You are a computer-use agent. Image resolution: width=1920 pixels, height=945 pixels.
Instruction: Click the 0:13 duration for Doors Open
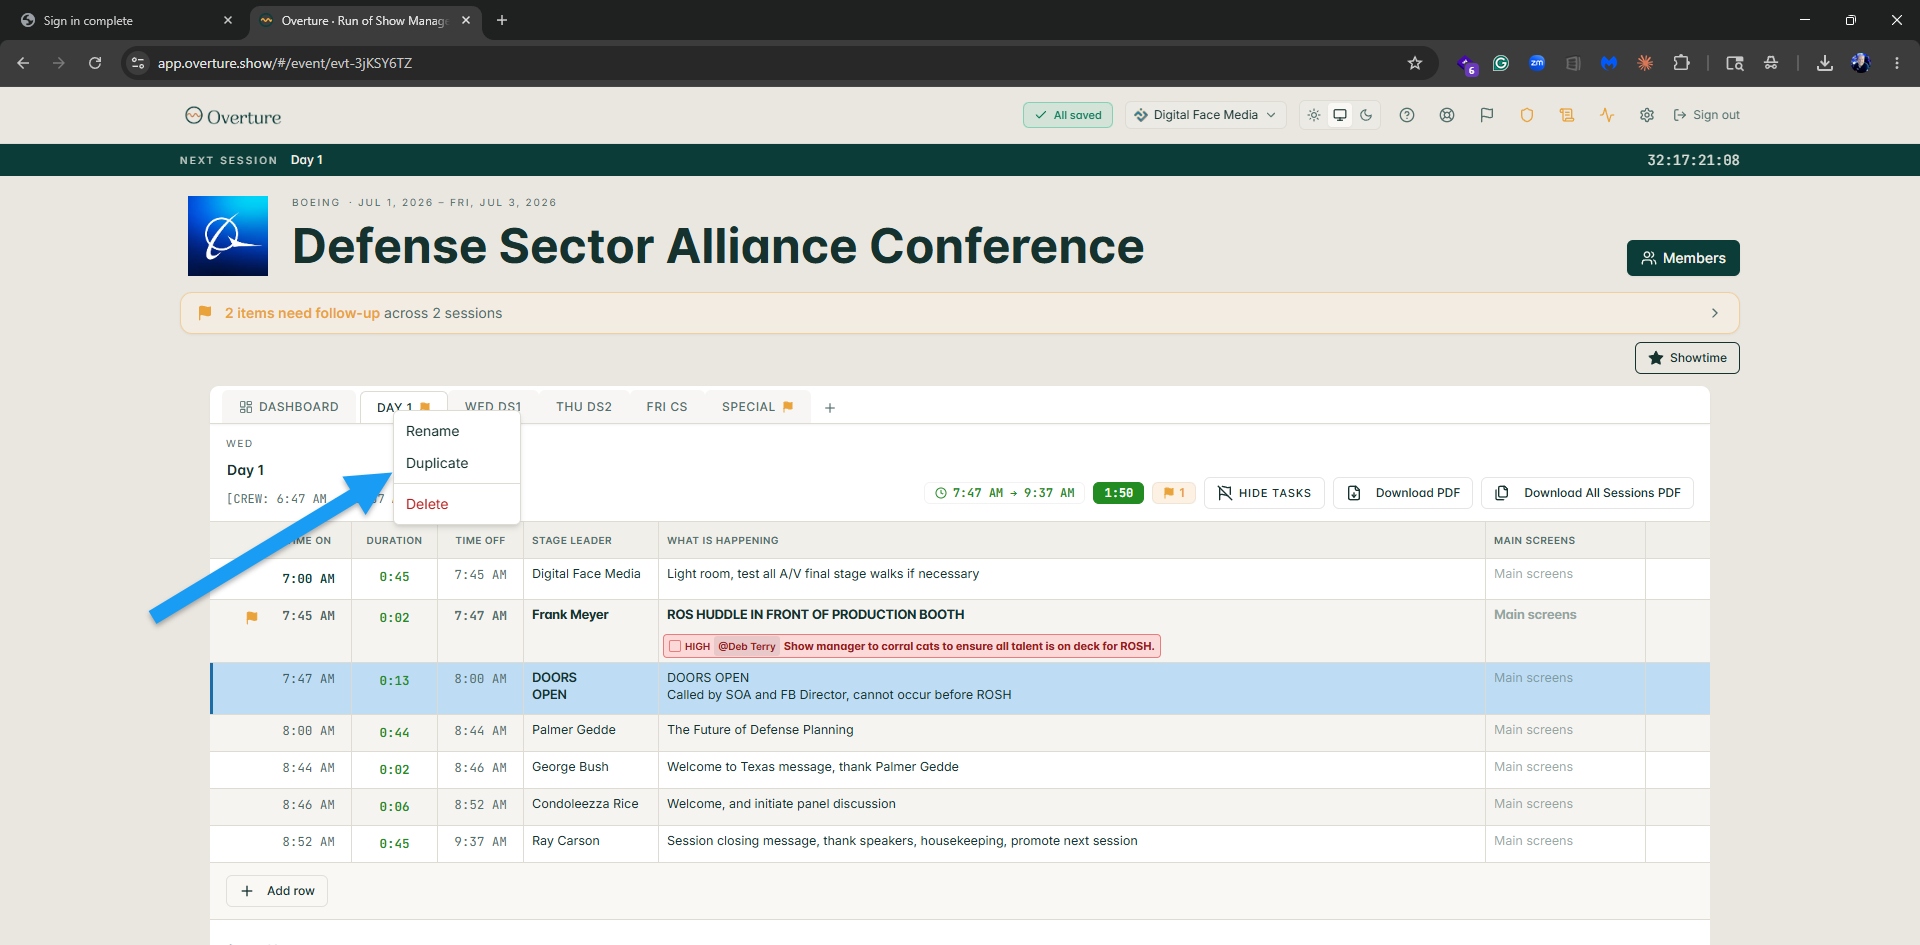394,681
